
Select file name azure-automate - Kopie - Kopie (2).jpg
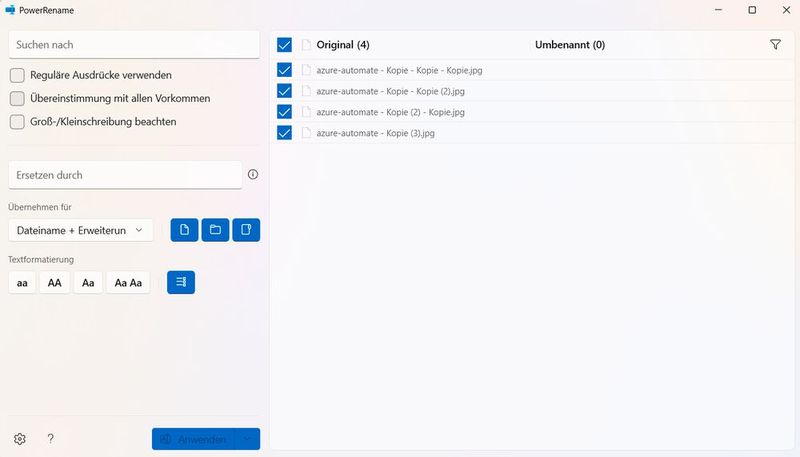(x=390, y=91)
